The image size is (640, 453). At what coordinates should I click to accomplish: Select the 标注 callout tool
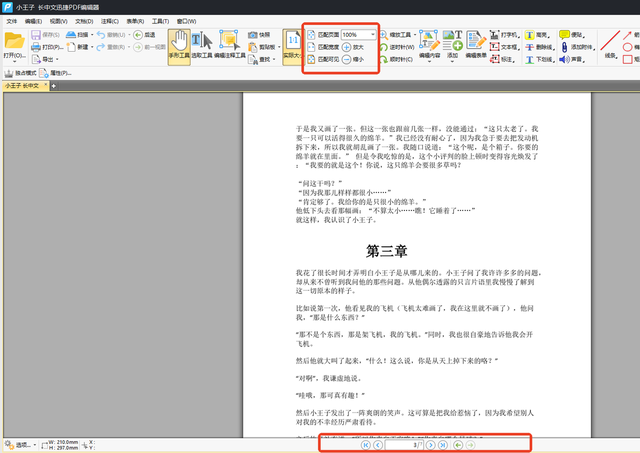pyautogui.click(x=502, y=60)
